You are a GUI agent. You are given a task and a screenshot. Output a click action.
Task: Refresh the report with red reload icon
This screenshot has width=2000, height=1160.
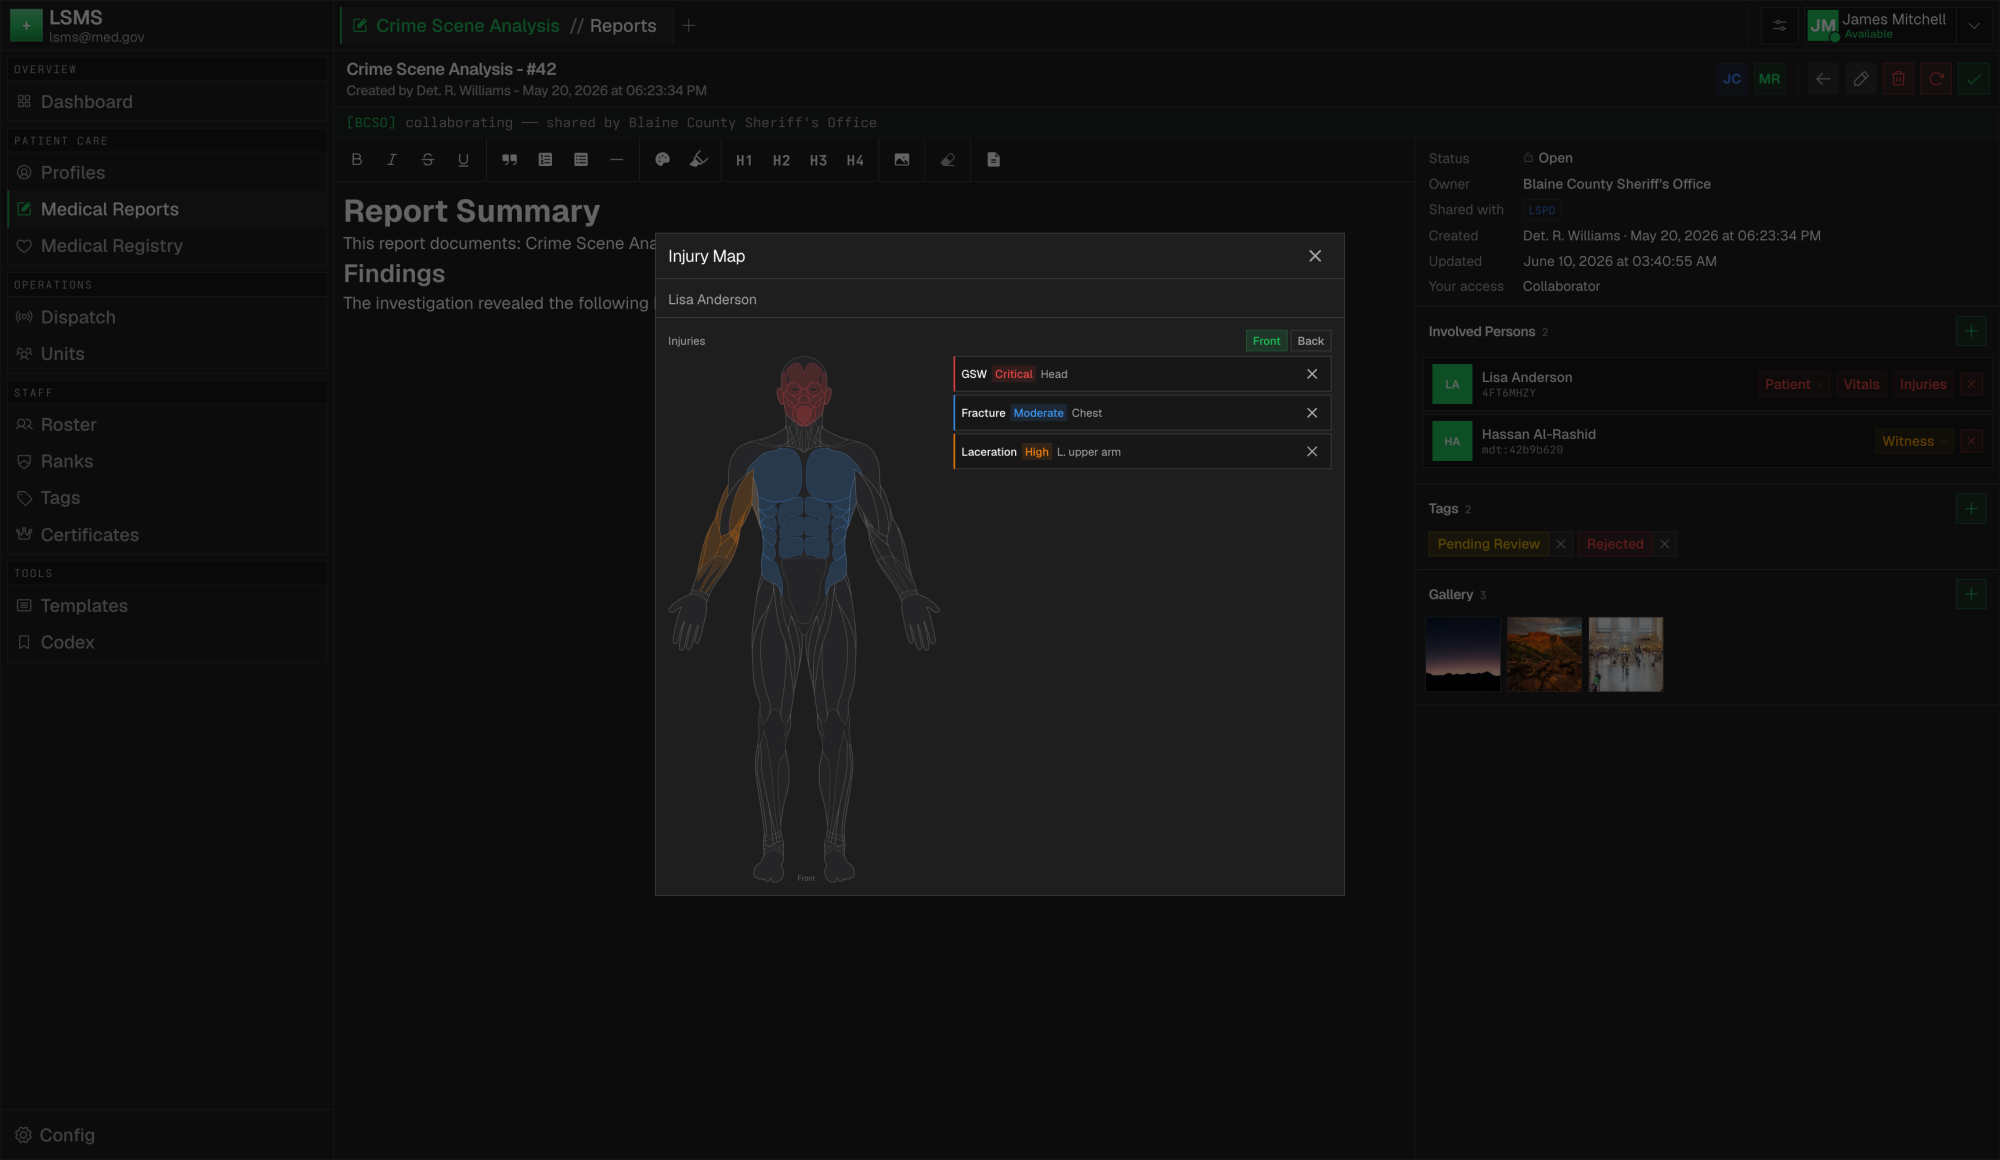(1936, 79)
